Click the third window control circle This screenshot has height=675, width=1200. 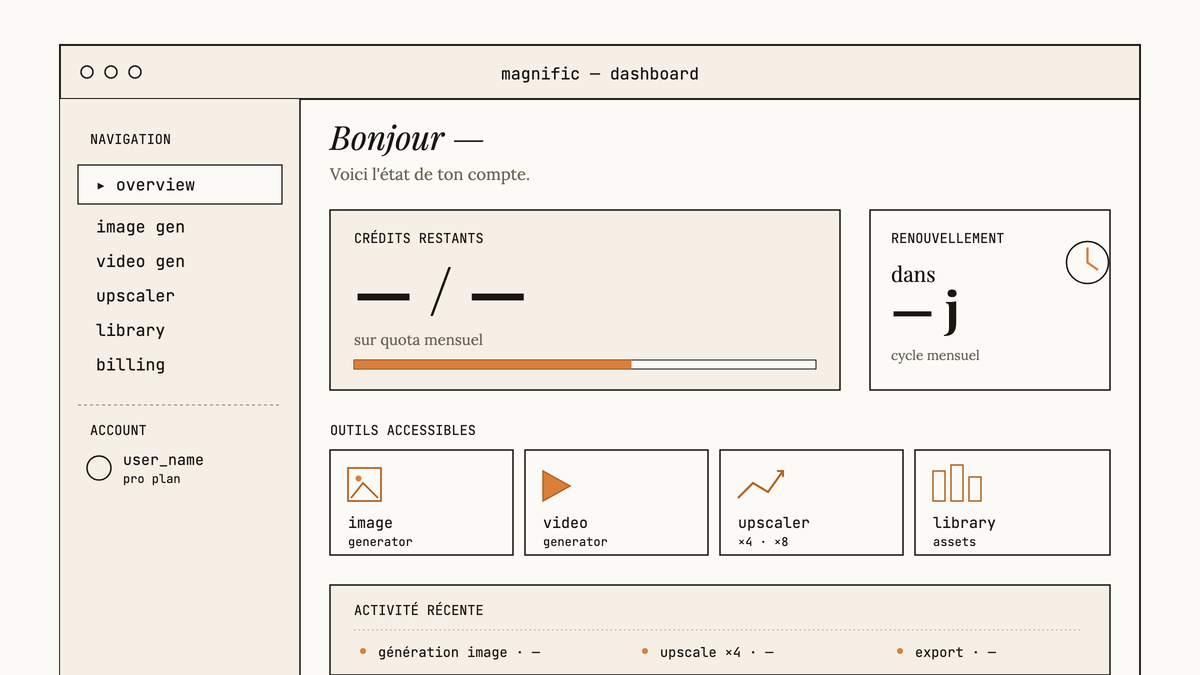click(x=135, y=72)
